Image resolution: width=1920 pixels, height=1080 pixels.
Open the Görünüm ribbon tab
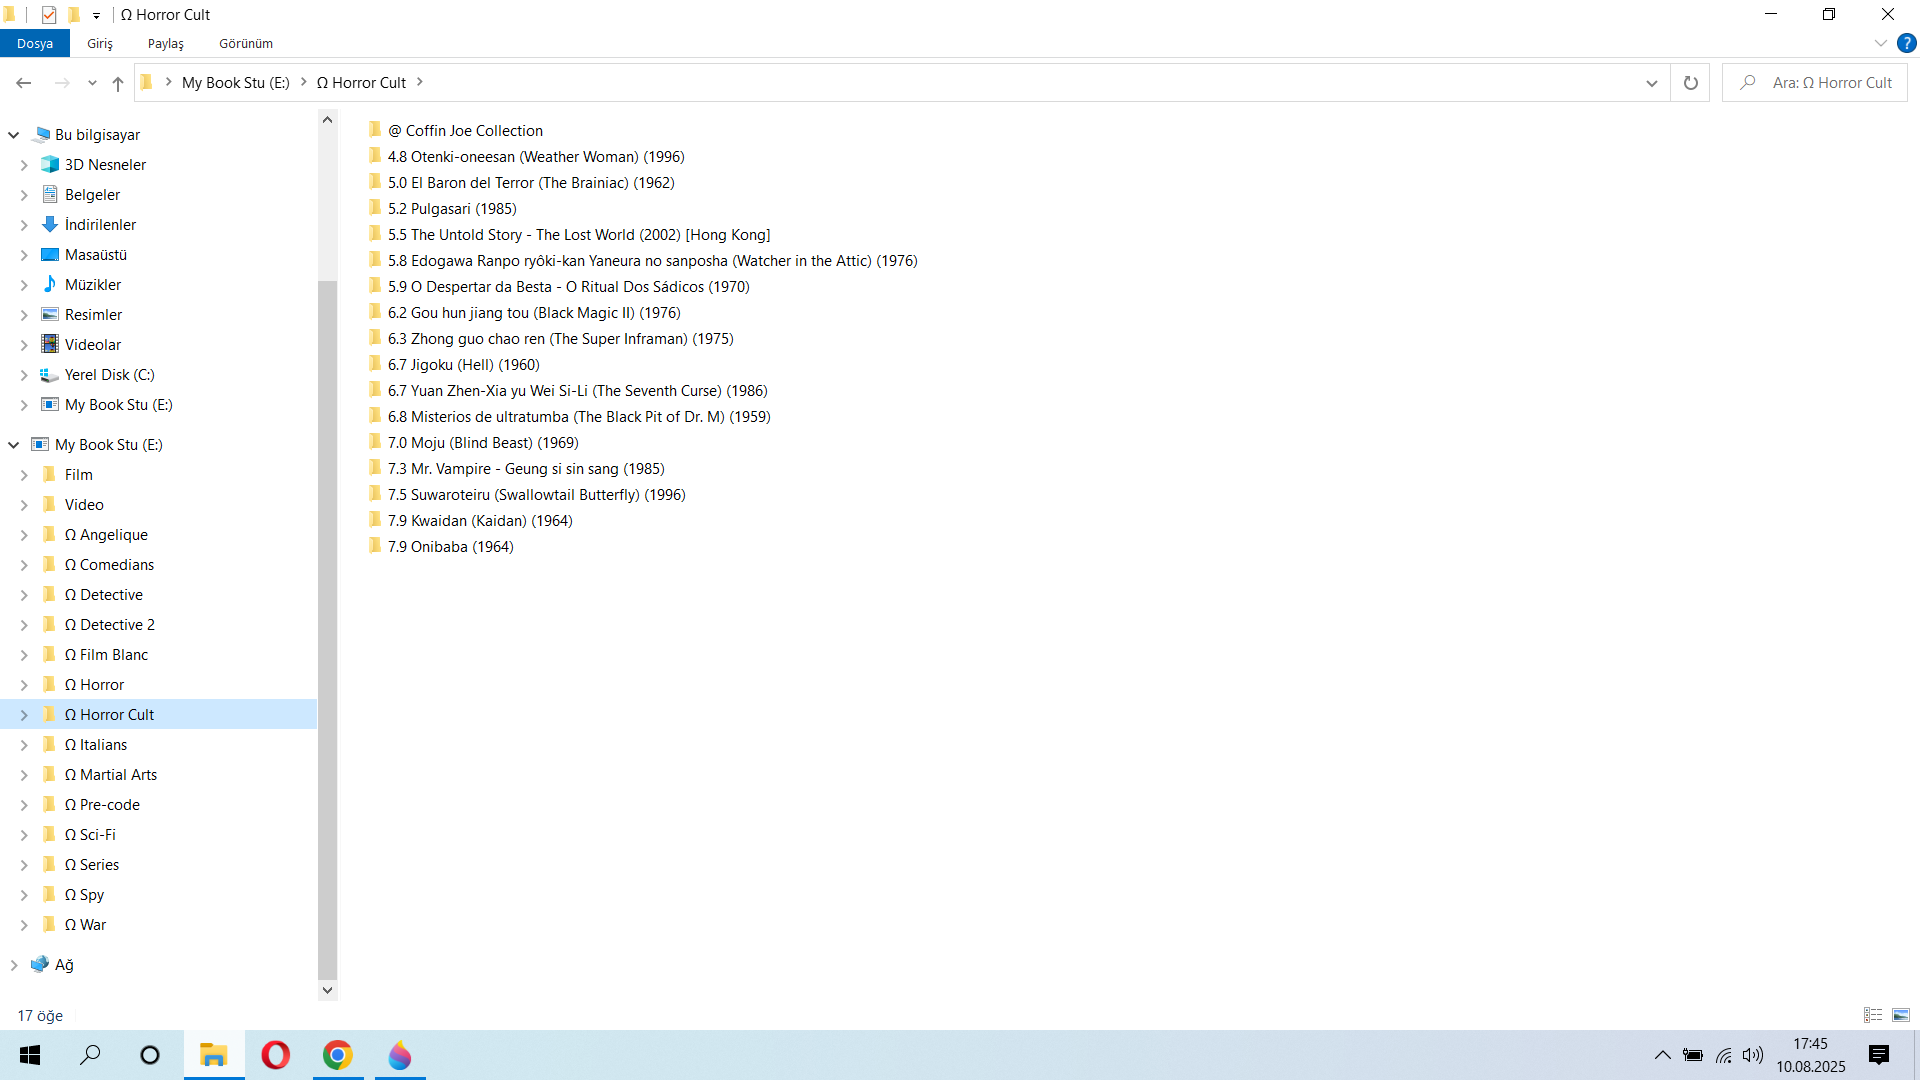tap(246, 43)
